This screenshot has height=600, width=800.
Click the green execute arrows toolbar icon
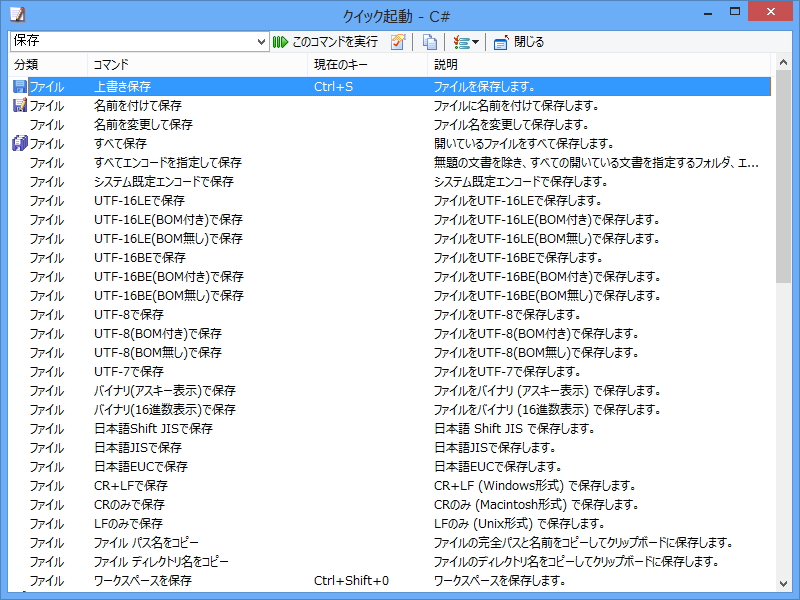click(x=281, y=42)
